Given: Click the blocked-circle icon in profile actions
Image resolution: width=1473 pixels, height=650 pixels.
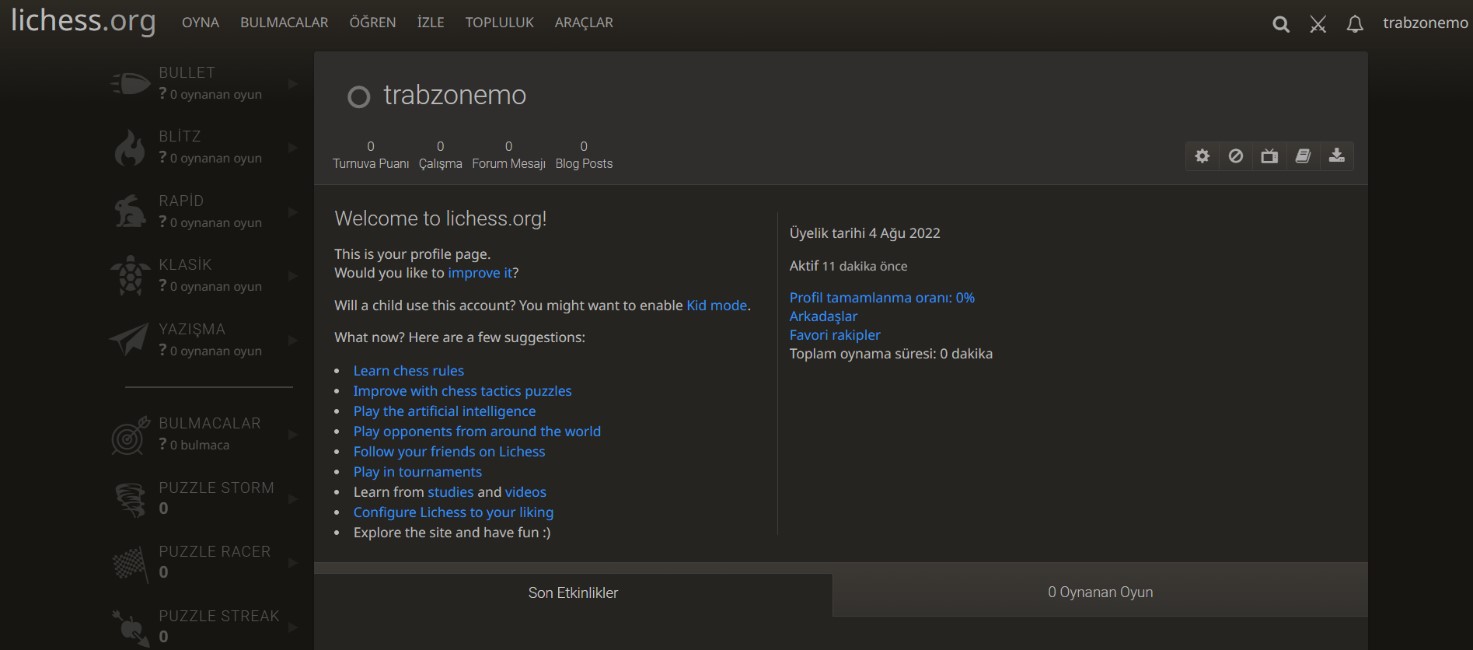Looking at the screenshot, I should [x=1236, y=156].
